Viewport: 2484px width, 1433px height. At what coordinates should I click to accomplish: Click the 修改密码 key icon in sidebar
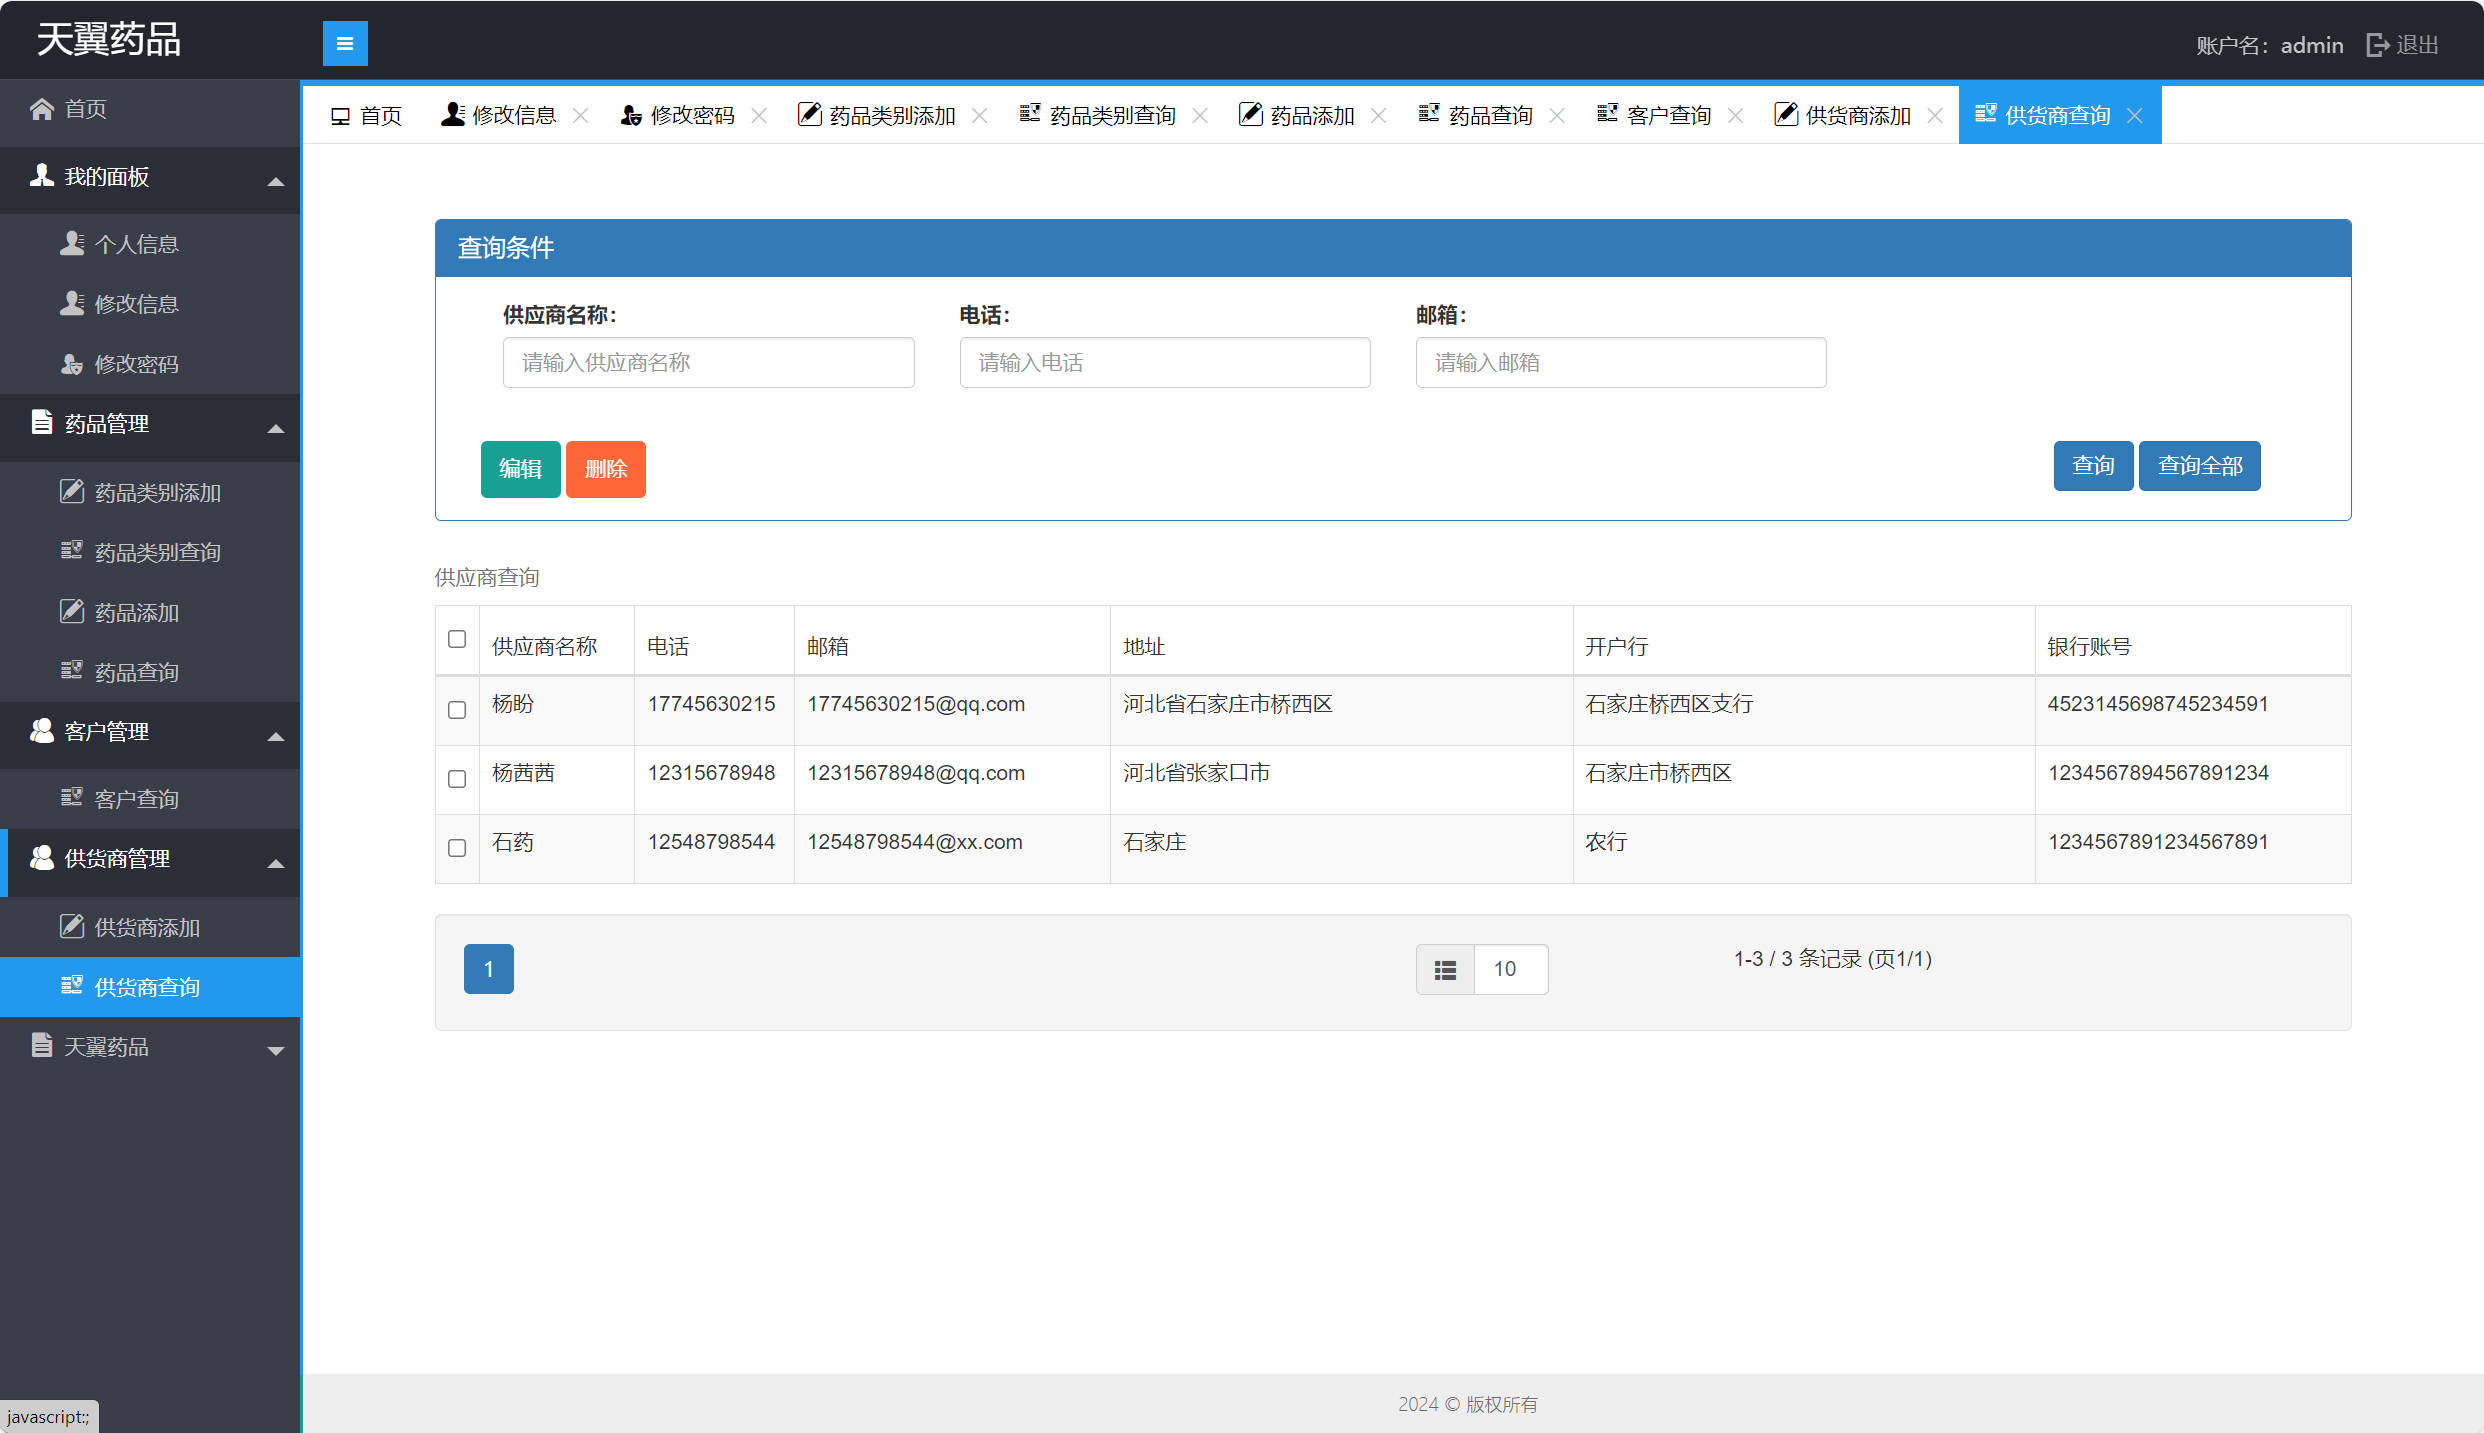tap(72, 363)
